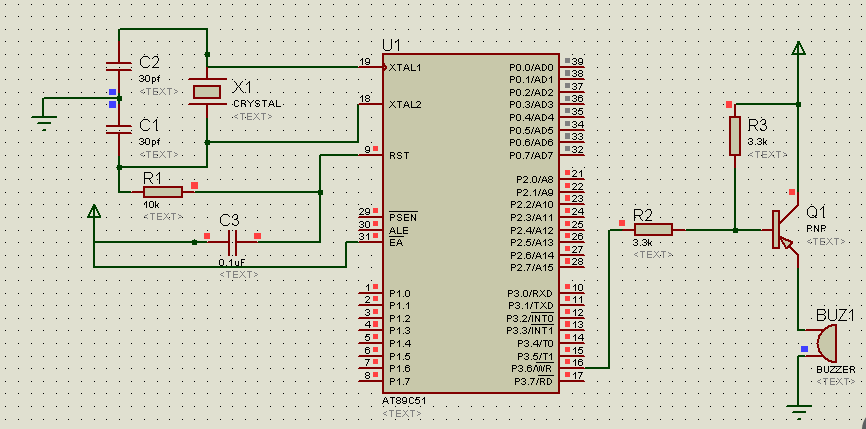Click the EA pin label
The height and width of the screenshot is (429, 866).
tap(395, 242)
